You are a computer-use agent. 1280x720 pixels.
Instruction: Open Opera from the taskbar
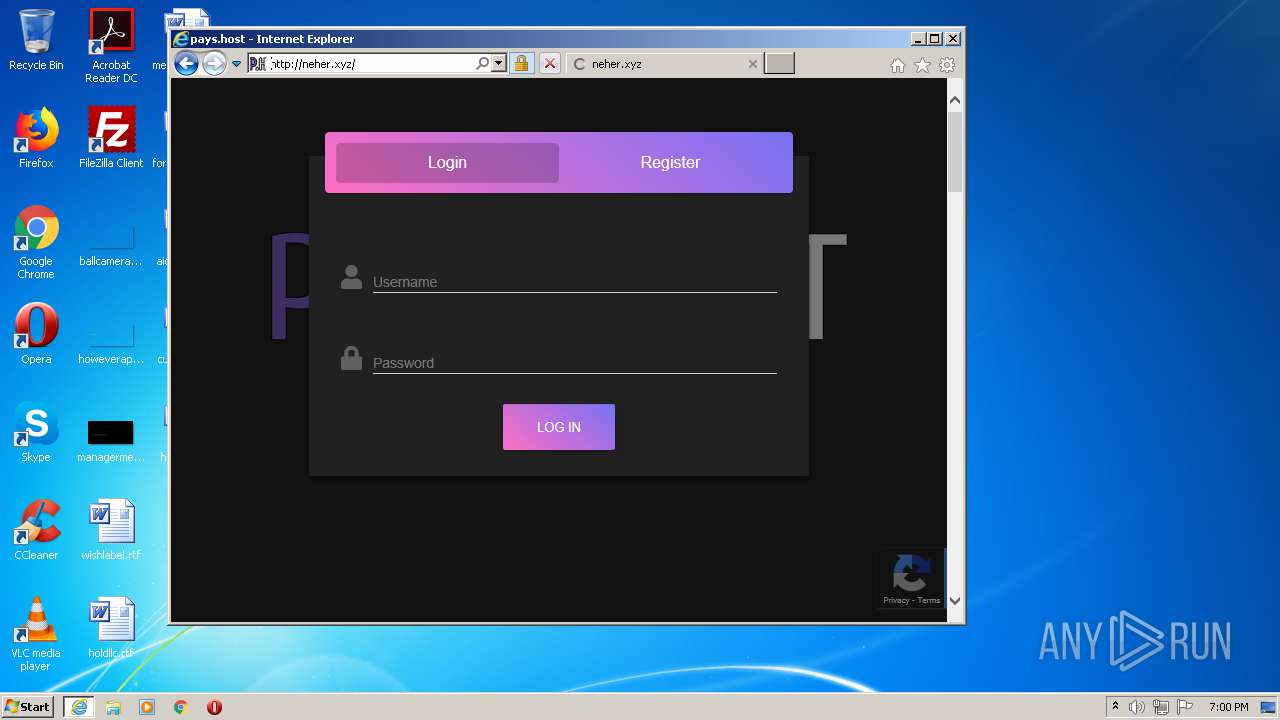click(x=214, y=707)
